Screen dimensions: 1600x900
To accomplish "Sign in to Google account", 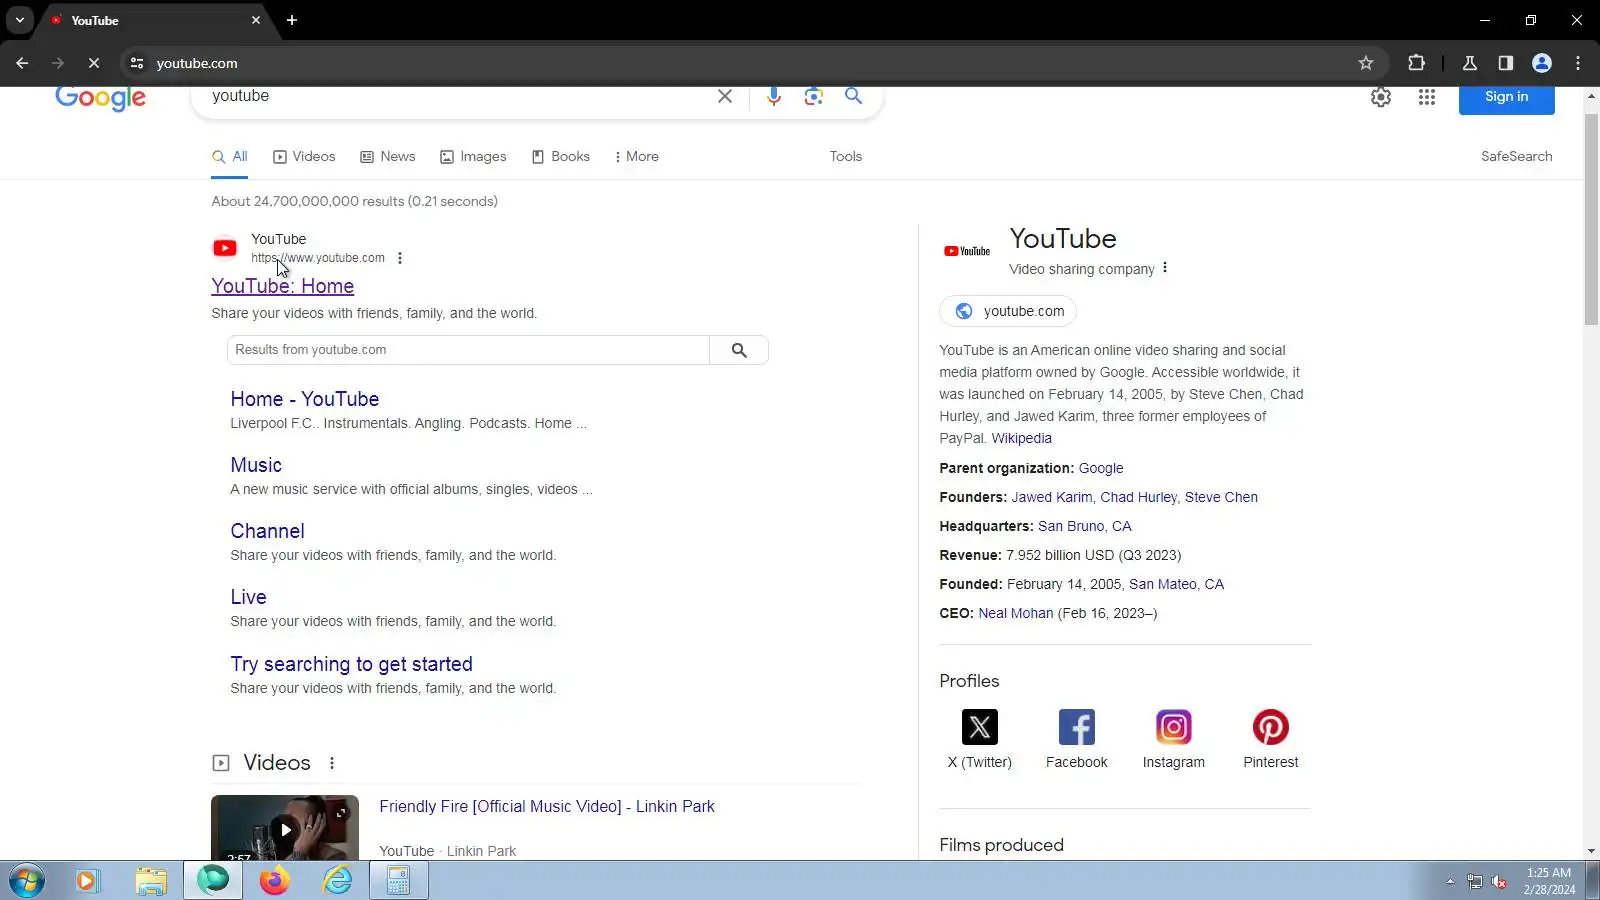I will point(1506,99).
